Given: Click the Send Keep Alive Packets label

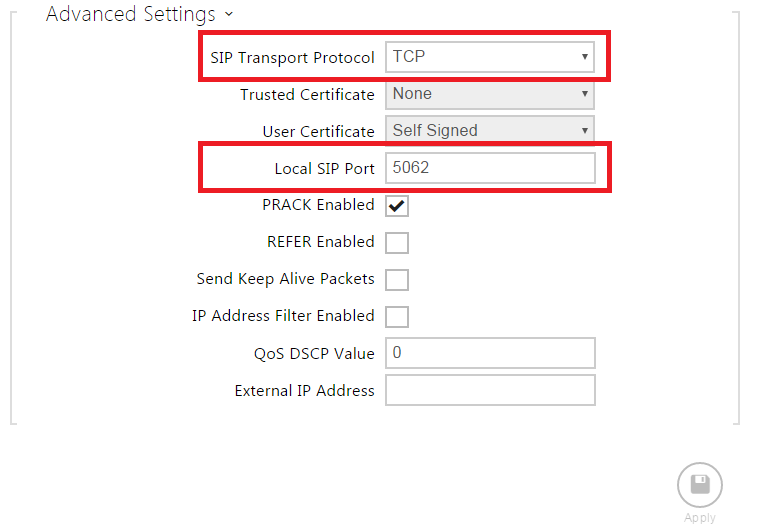Looking at the screenshot, I should tap(285, 279).
